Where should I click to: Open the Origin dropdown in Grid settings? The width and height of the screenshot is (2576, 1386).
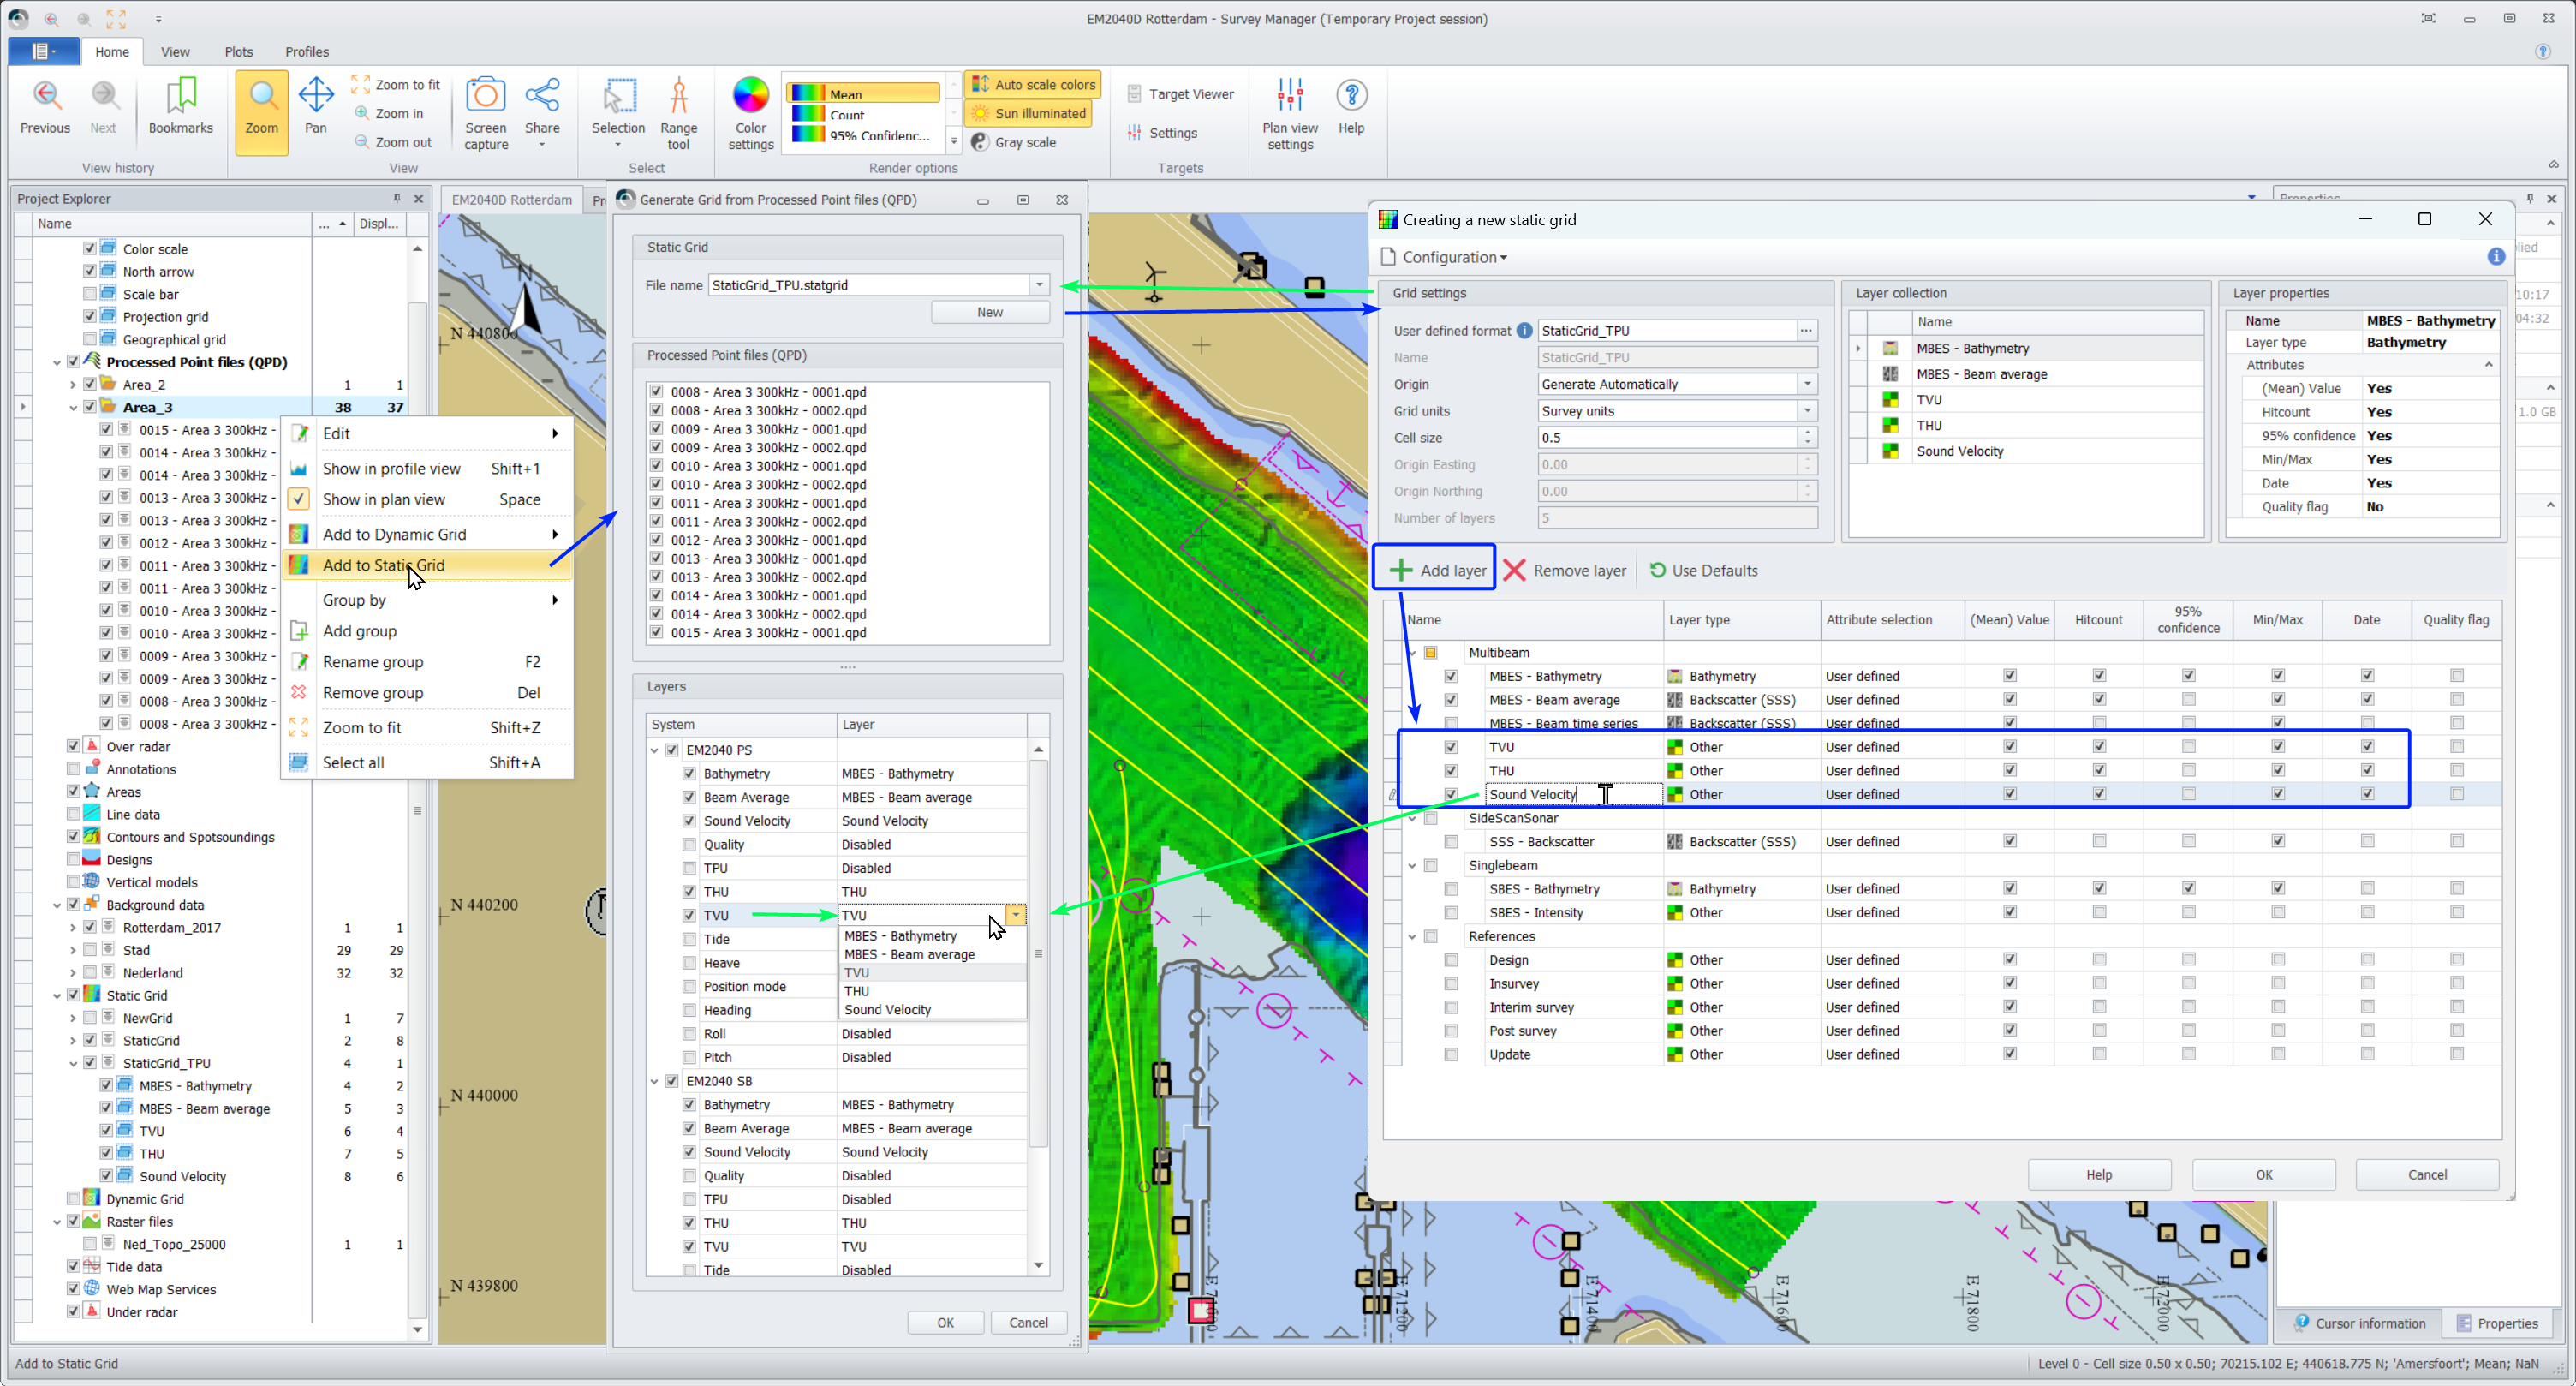[1807, 384]
